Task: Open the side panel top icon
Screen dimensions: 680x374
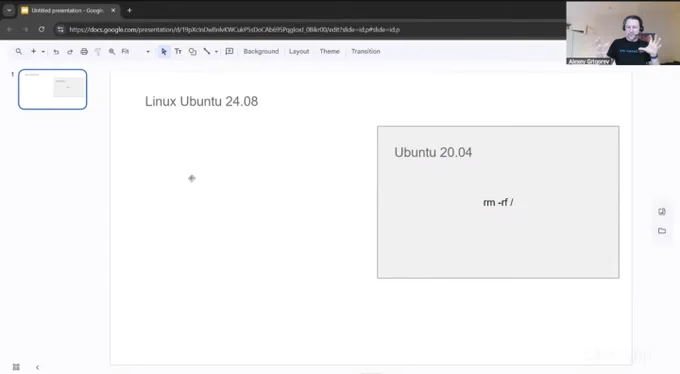Action: 662,212
